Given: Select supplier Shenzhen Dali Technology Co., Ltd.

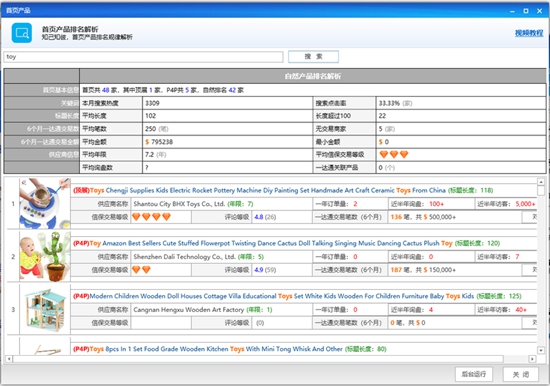Looking at the screenshot, I should tap(184, 257).
